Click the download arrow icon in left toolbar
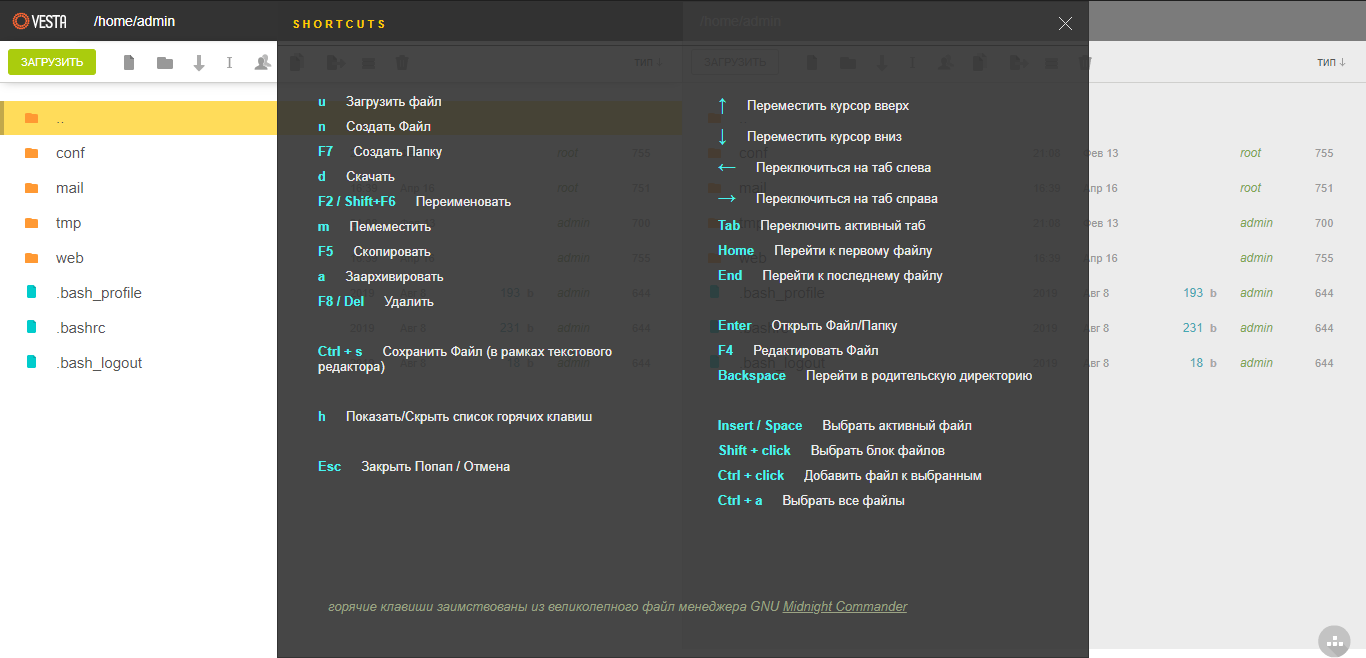Viewport: 1366px width, 658px height. coord(199,63)
